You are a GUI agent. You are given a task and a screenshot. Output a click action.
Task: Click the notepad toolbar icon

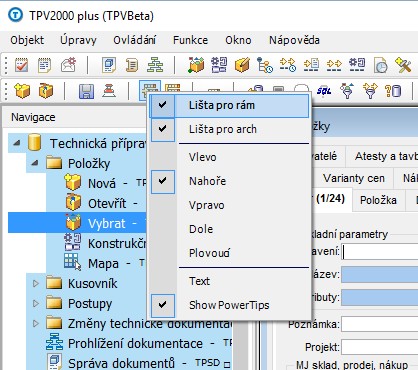(44, 65)
